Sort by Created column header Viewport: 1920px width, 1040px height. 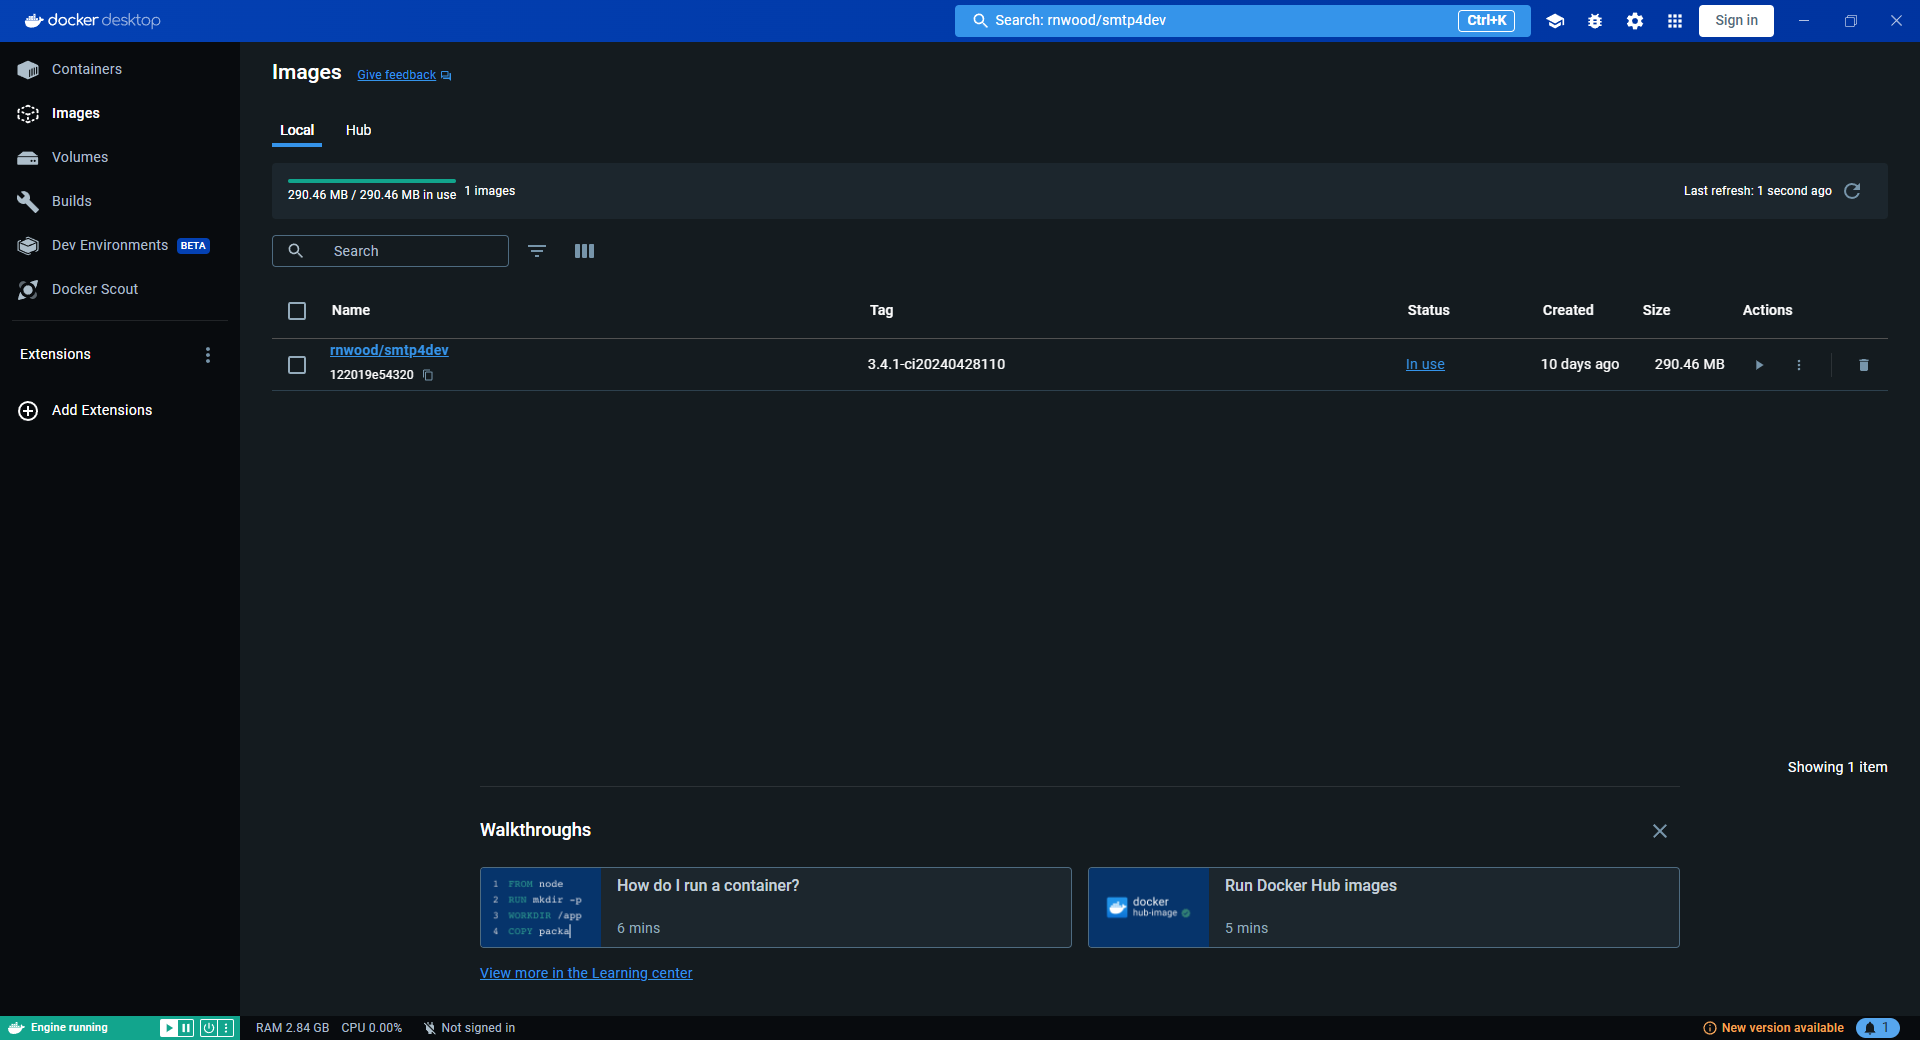click(x=1568, y=311)
